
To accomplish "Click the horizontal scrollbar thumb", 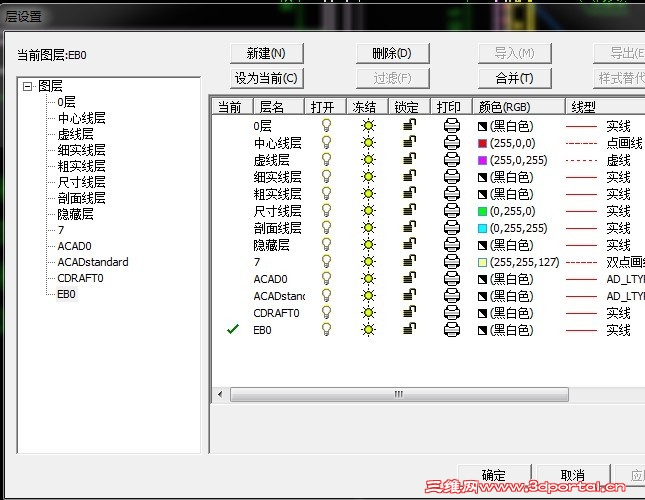I will [x=399, y=394].
